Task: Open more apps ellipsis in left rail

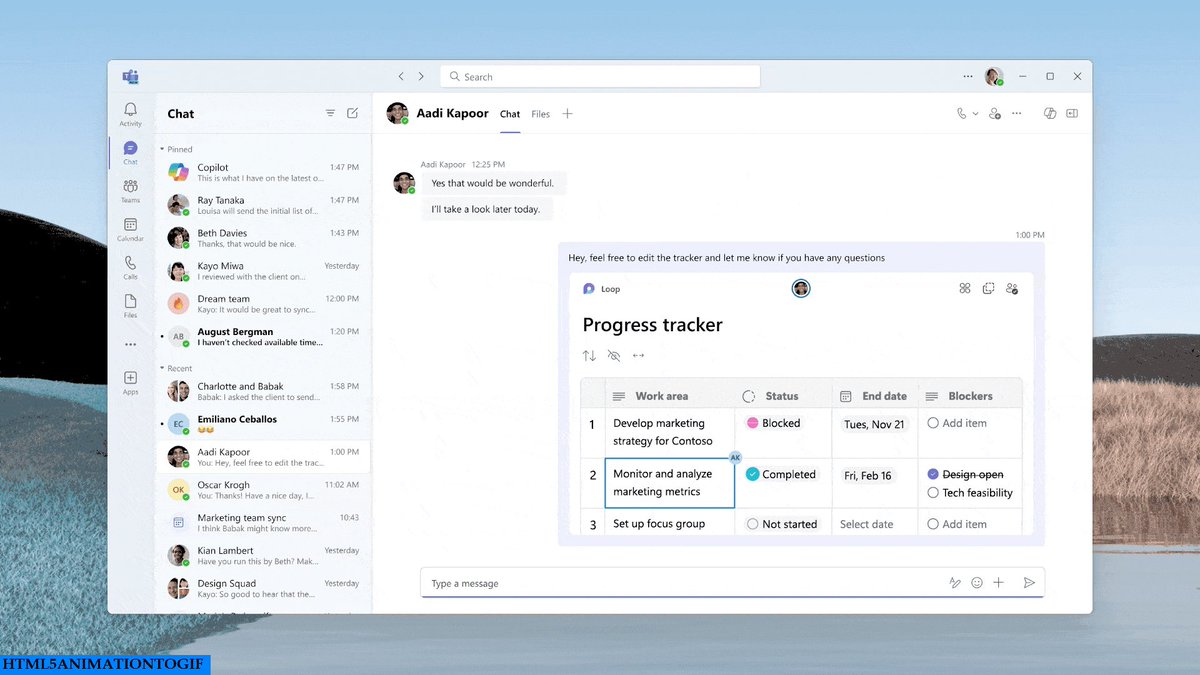Action: coord(130,344)
